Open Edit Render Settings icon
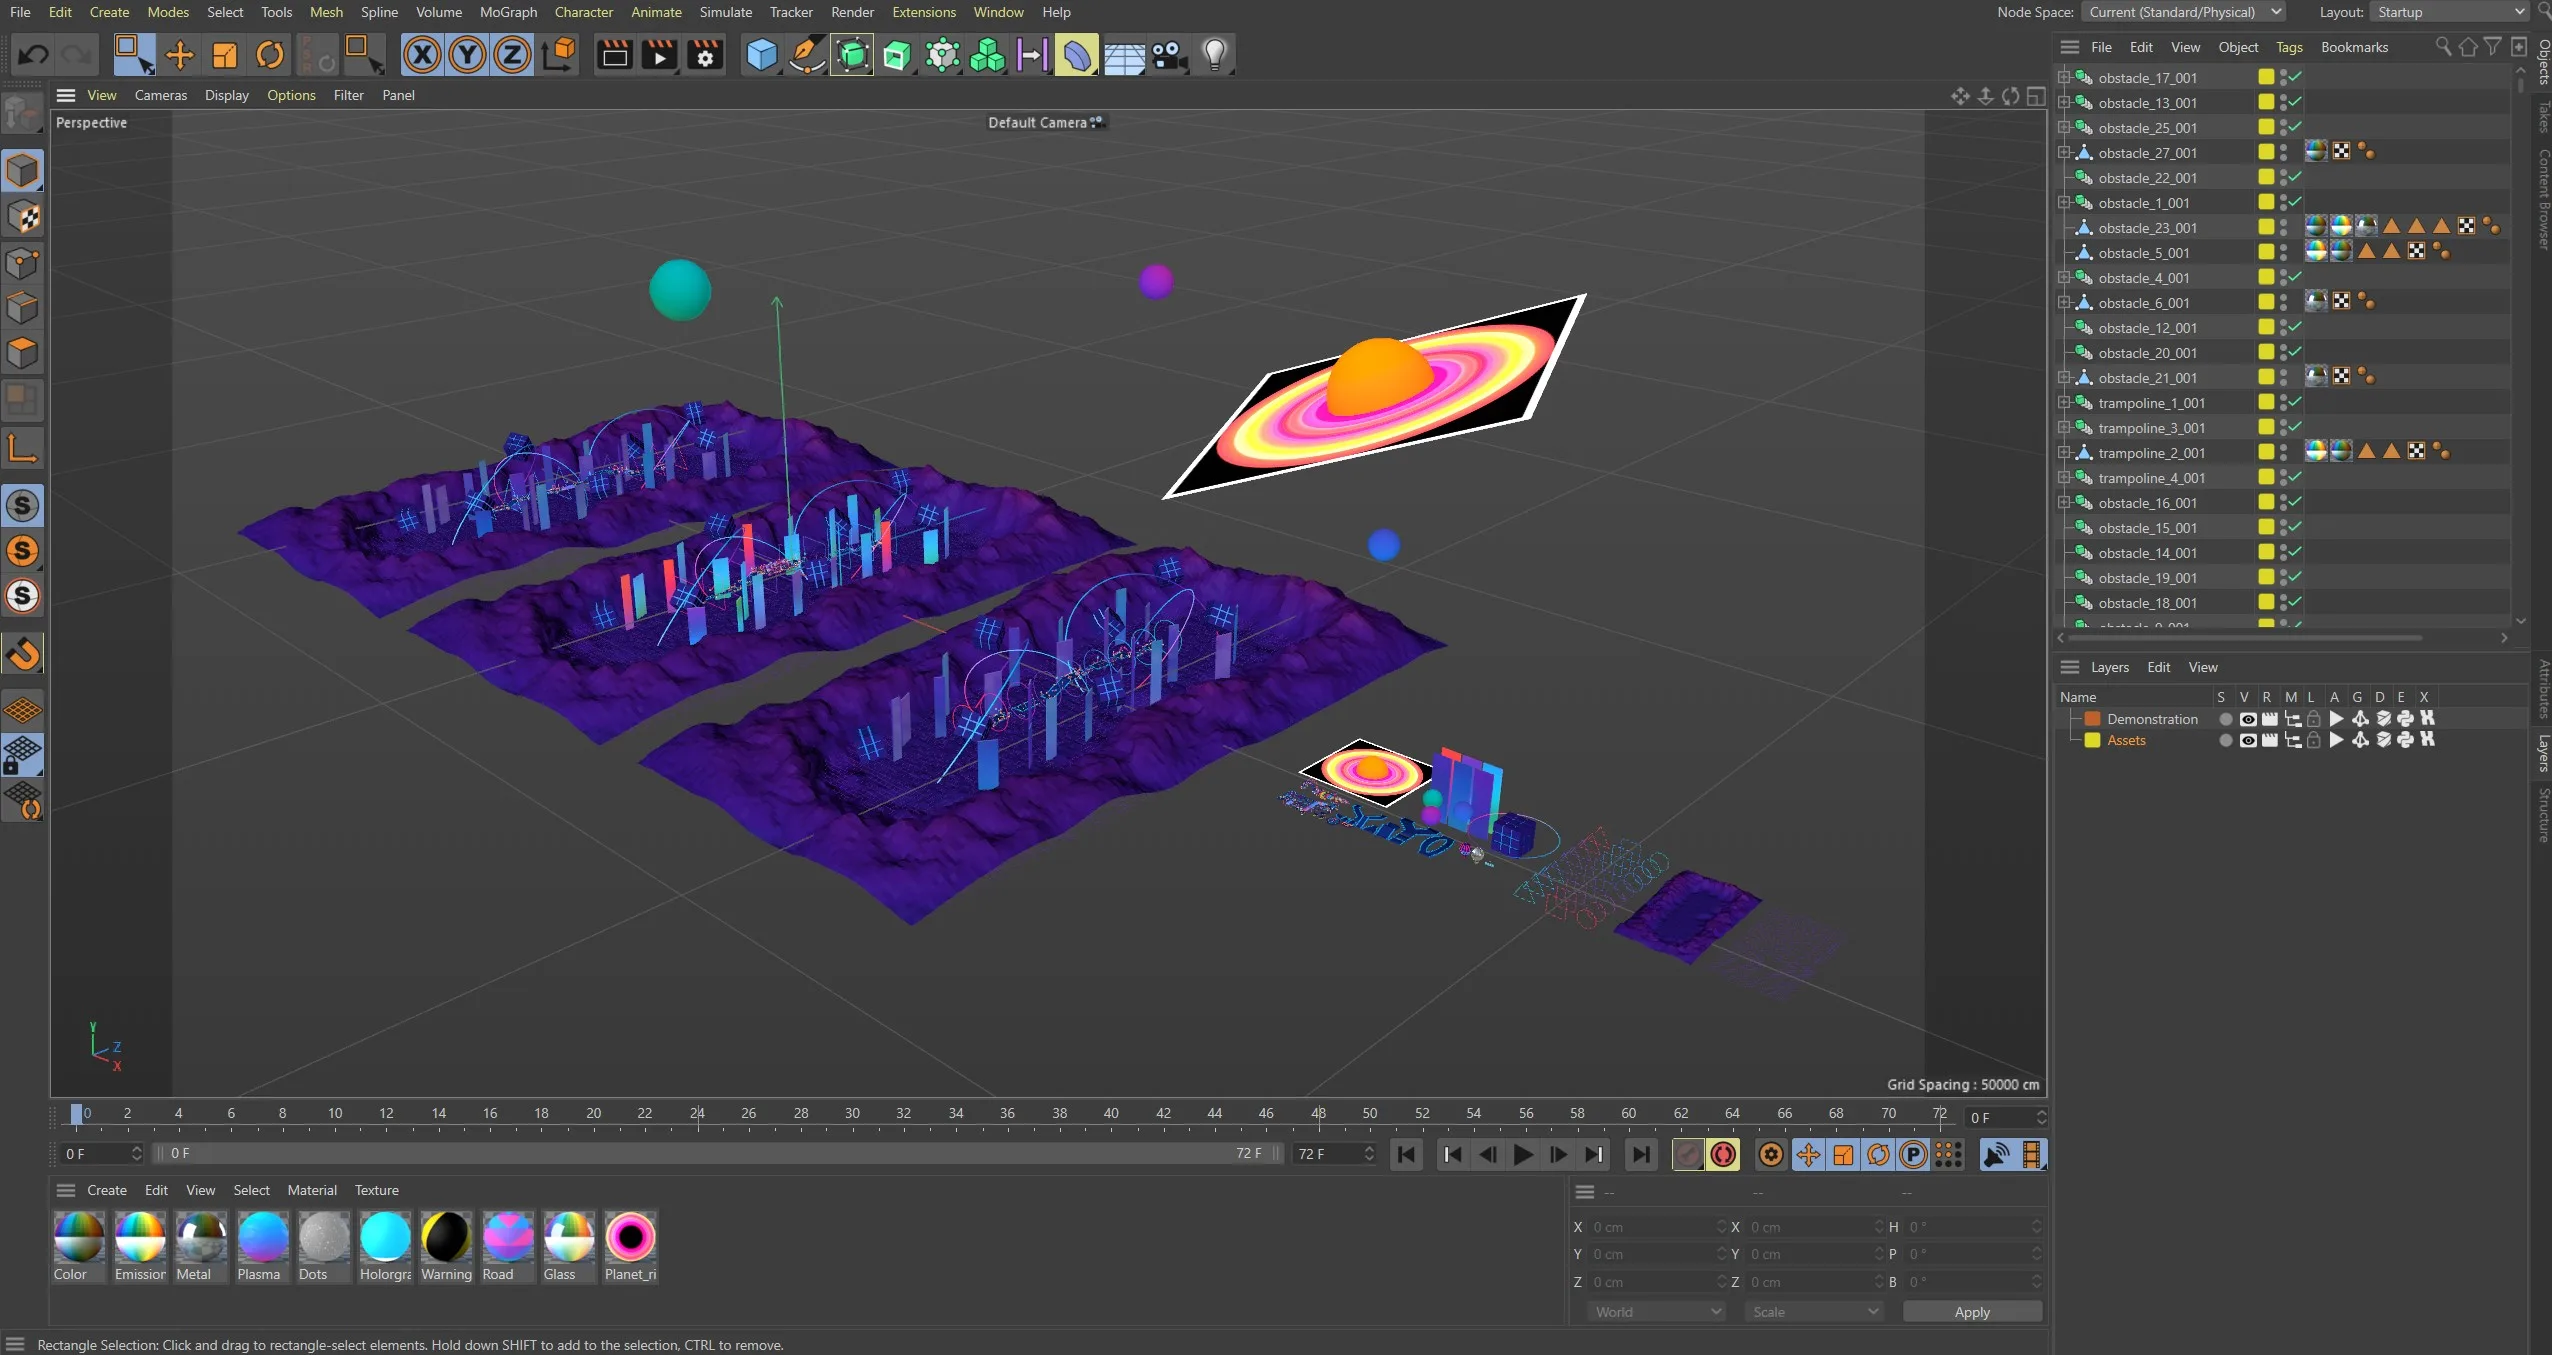 705,55
